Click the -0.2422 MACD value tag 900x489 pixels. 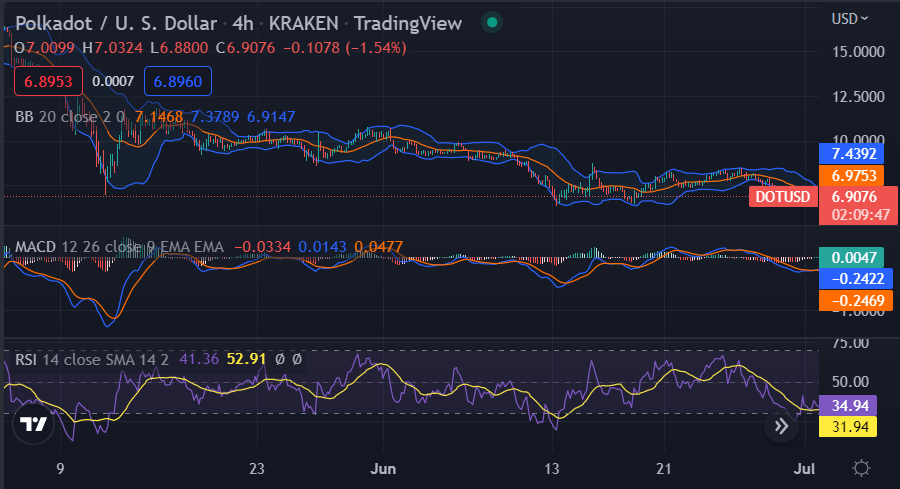coord(856,279)
